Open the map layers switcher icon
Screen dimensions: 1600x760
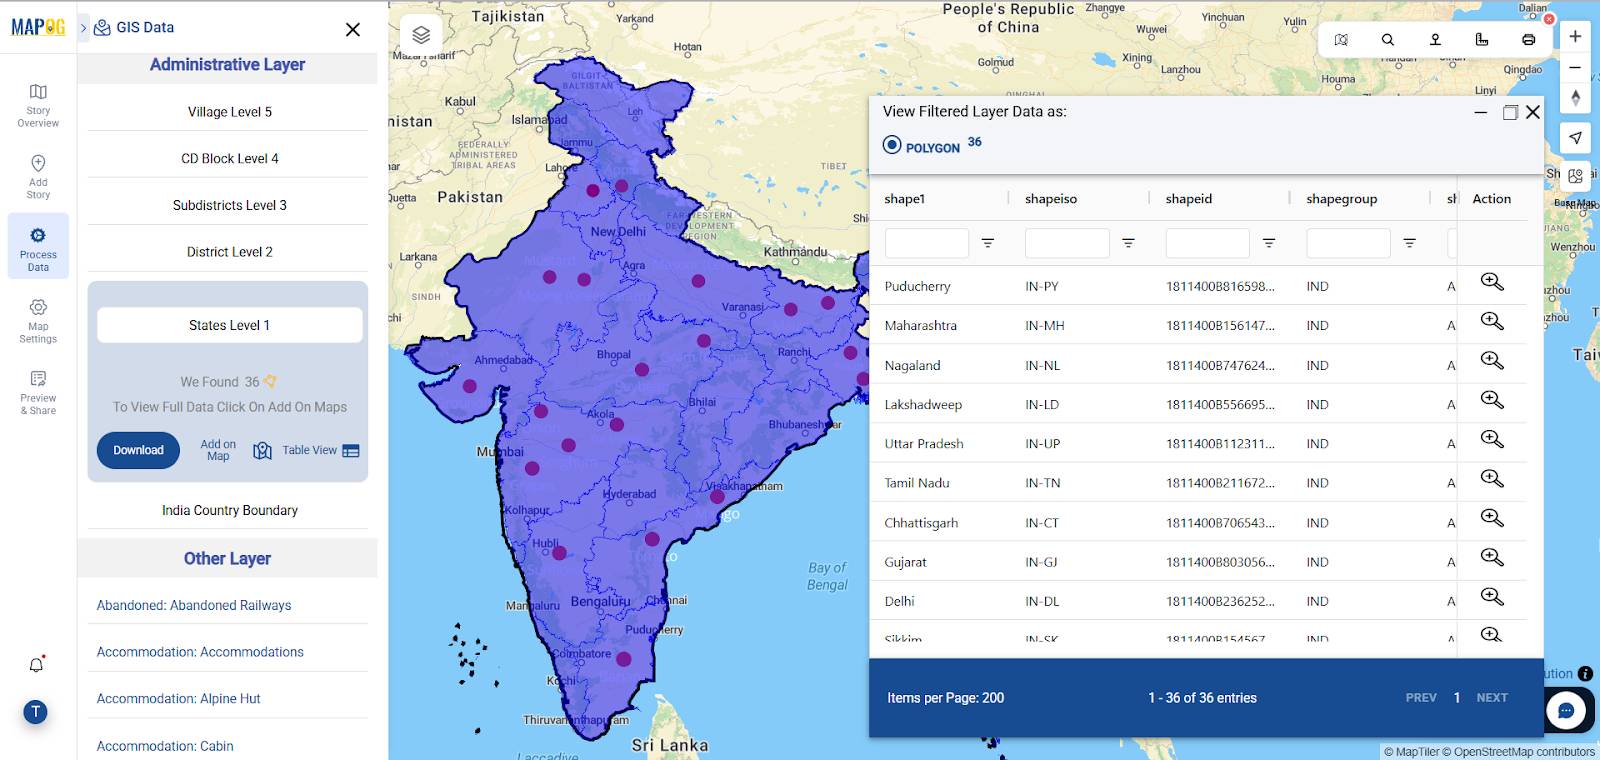pyautogui.click(x=421, y=35)
